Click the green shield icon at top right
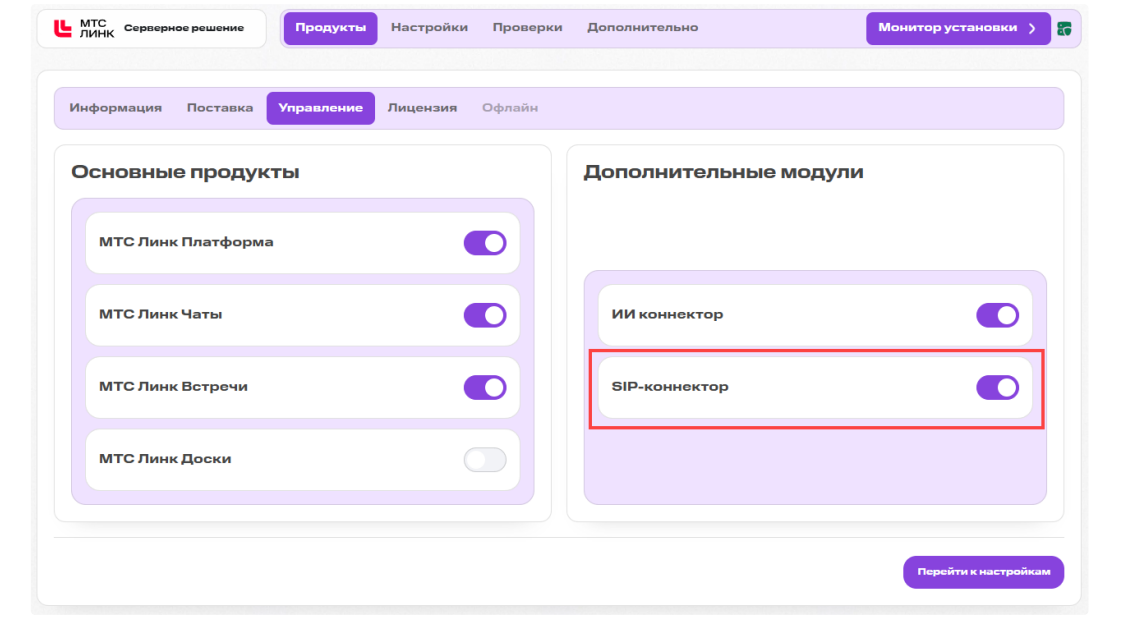 [1064, 29]
